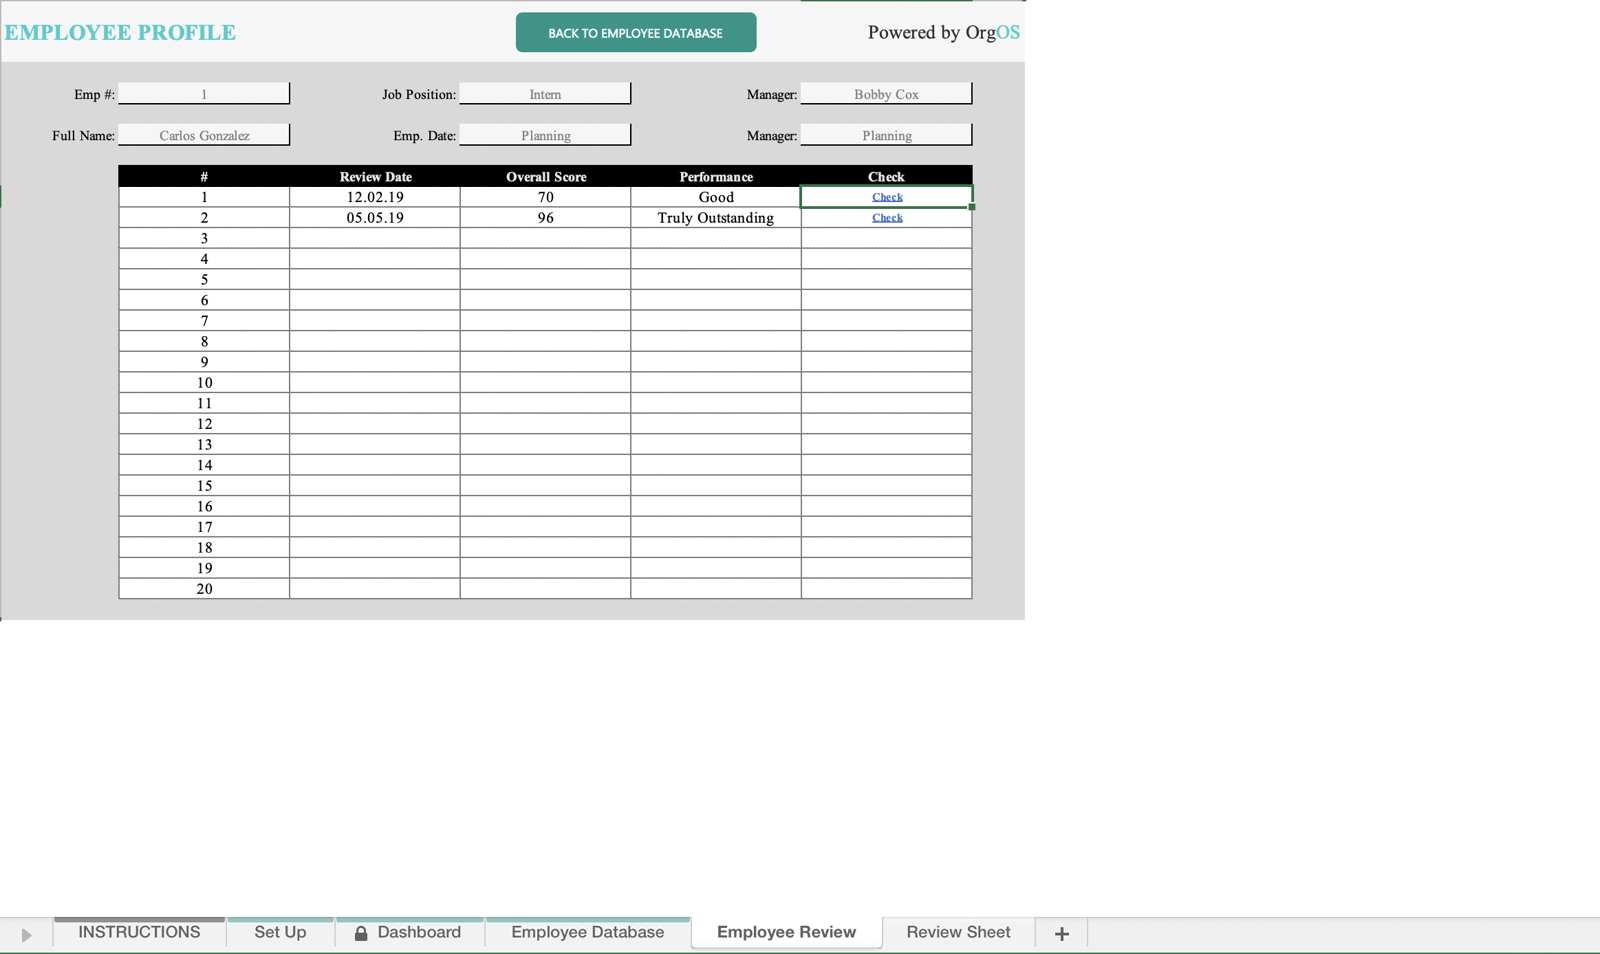
Task: Click the Emp. Date field
Action: pos(545,135)
